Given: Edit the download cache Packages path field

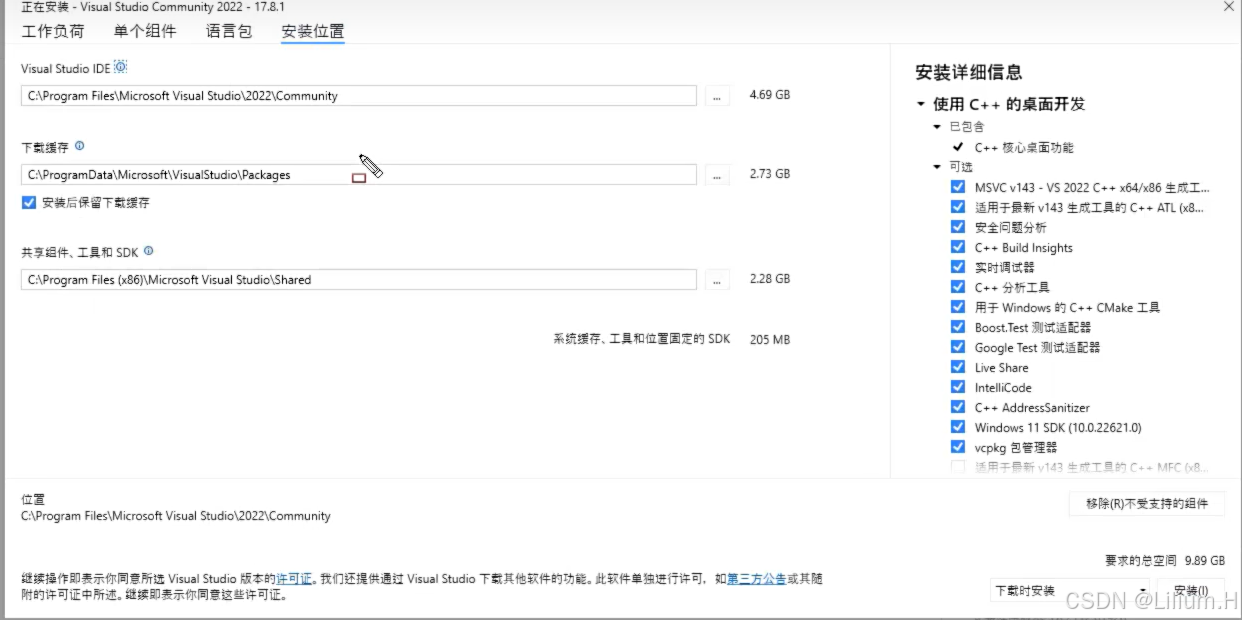Looking at the screenshot, I should pyautogui.click(x=359, y=174).
